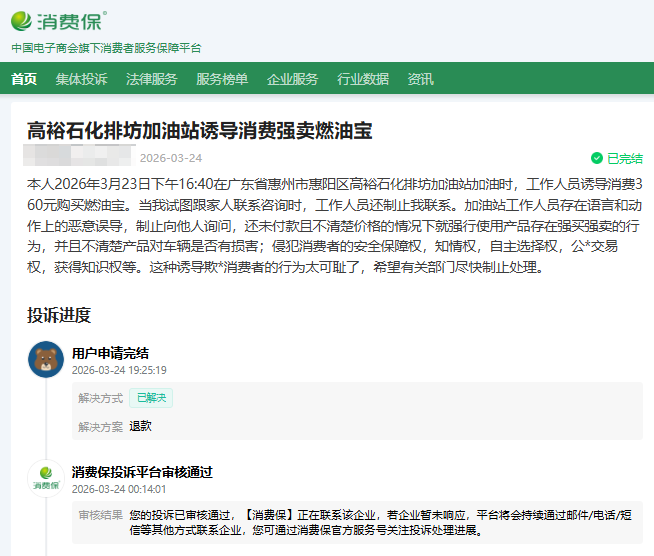Open the 集体投诉 nav item

pyautogui.click(x=82, y=79)
